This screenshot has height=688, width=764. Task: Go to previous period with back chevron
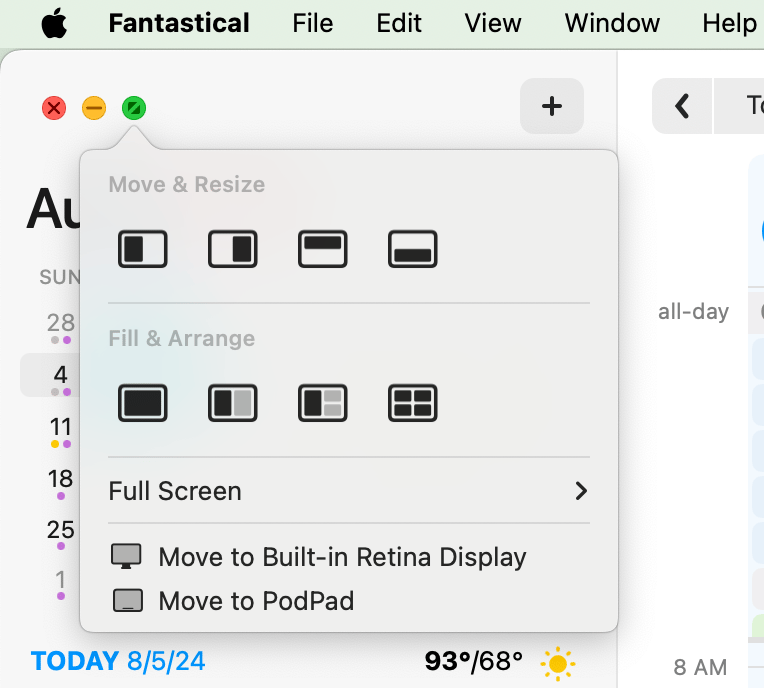coord(682,106)
